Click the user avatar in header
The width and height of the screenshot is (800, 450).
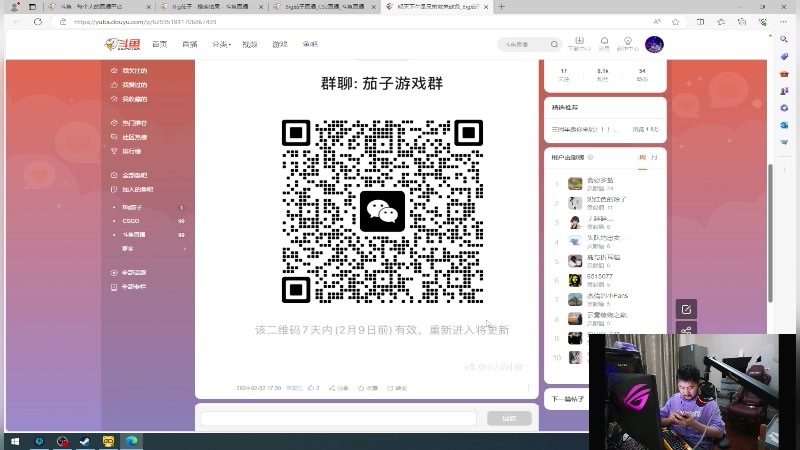[x=654, y=44]
